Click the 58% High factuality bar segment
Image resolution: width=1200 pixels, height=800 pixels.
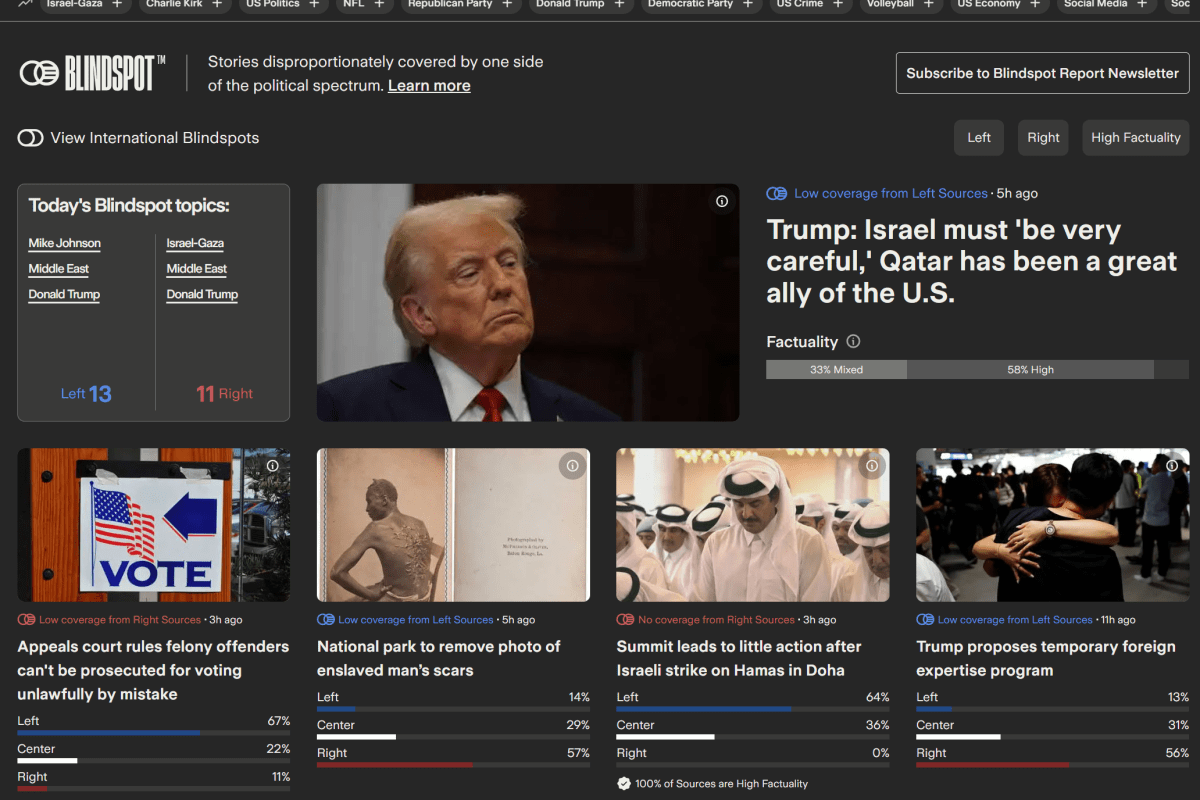coord(1030,370)
